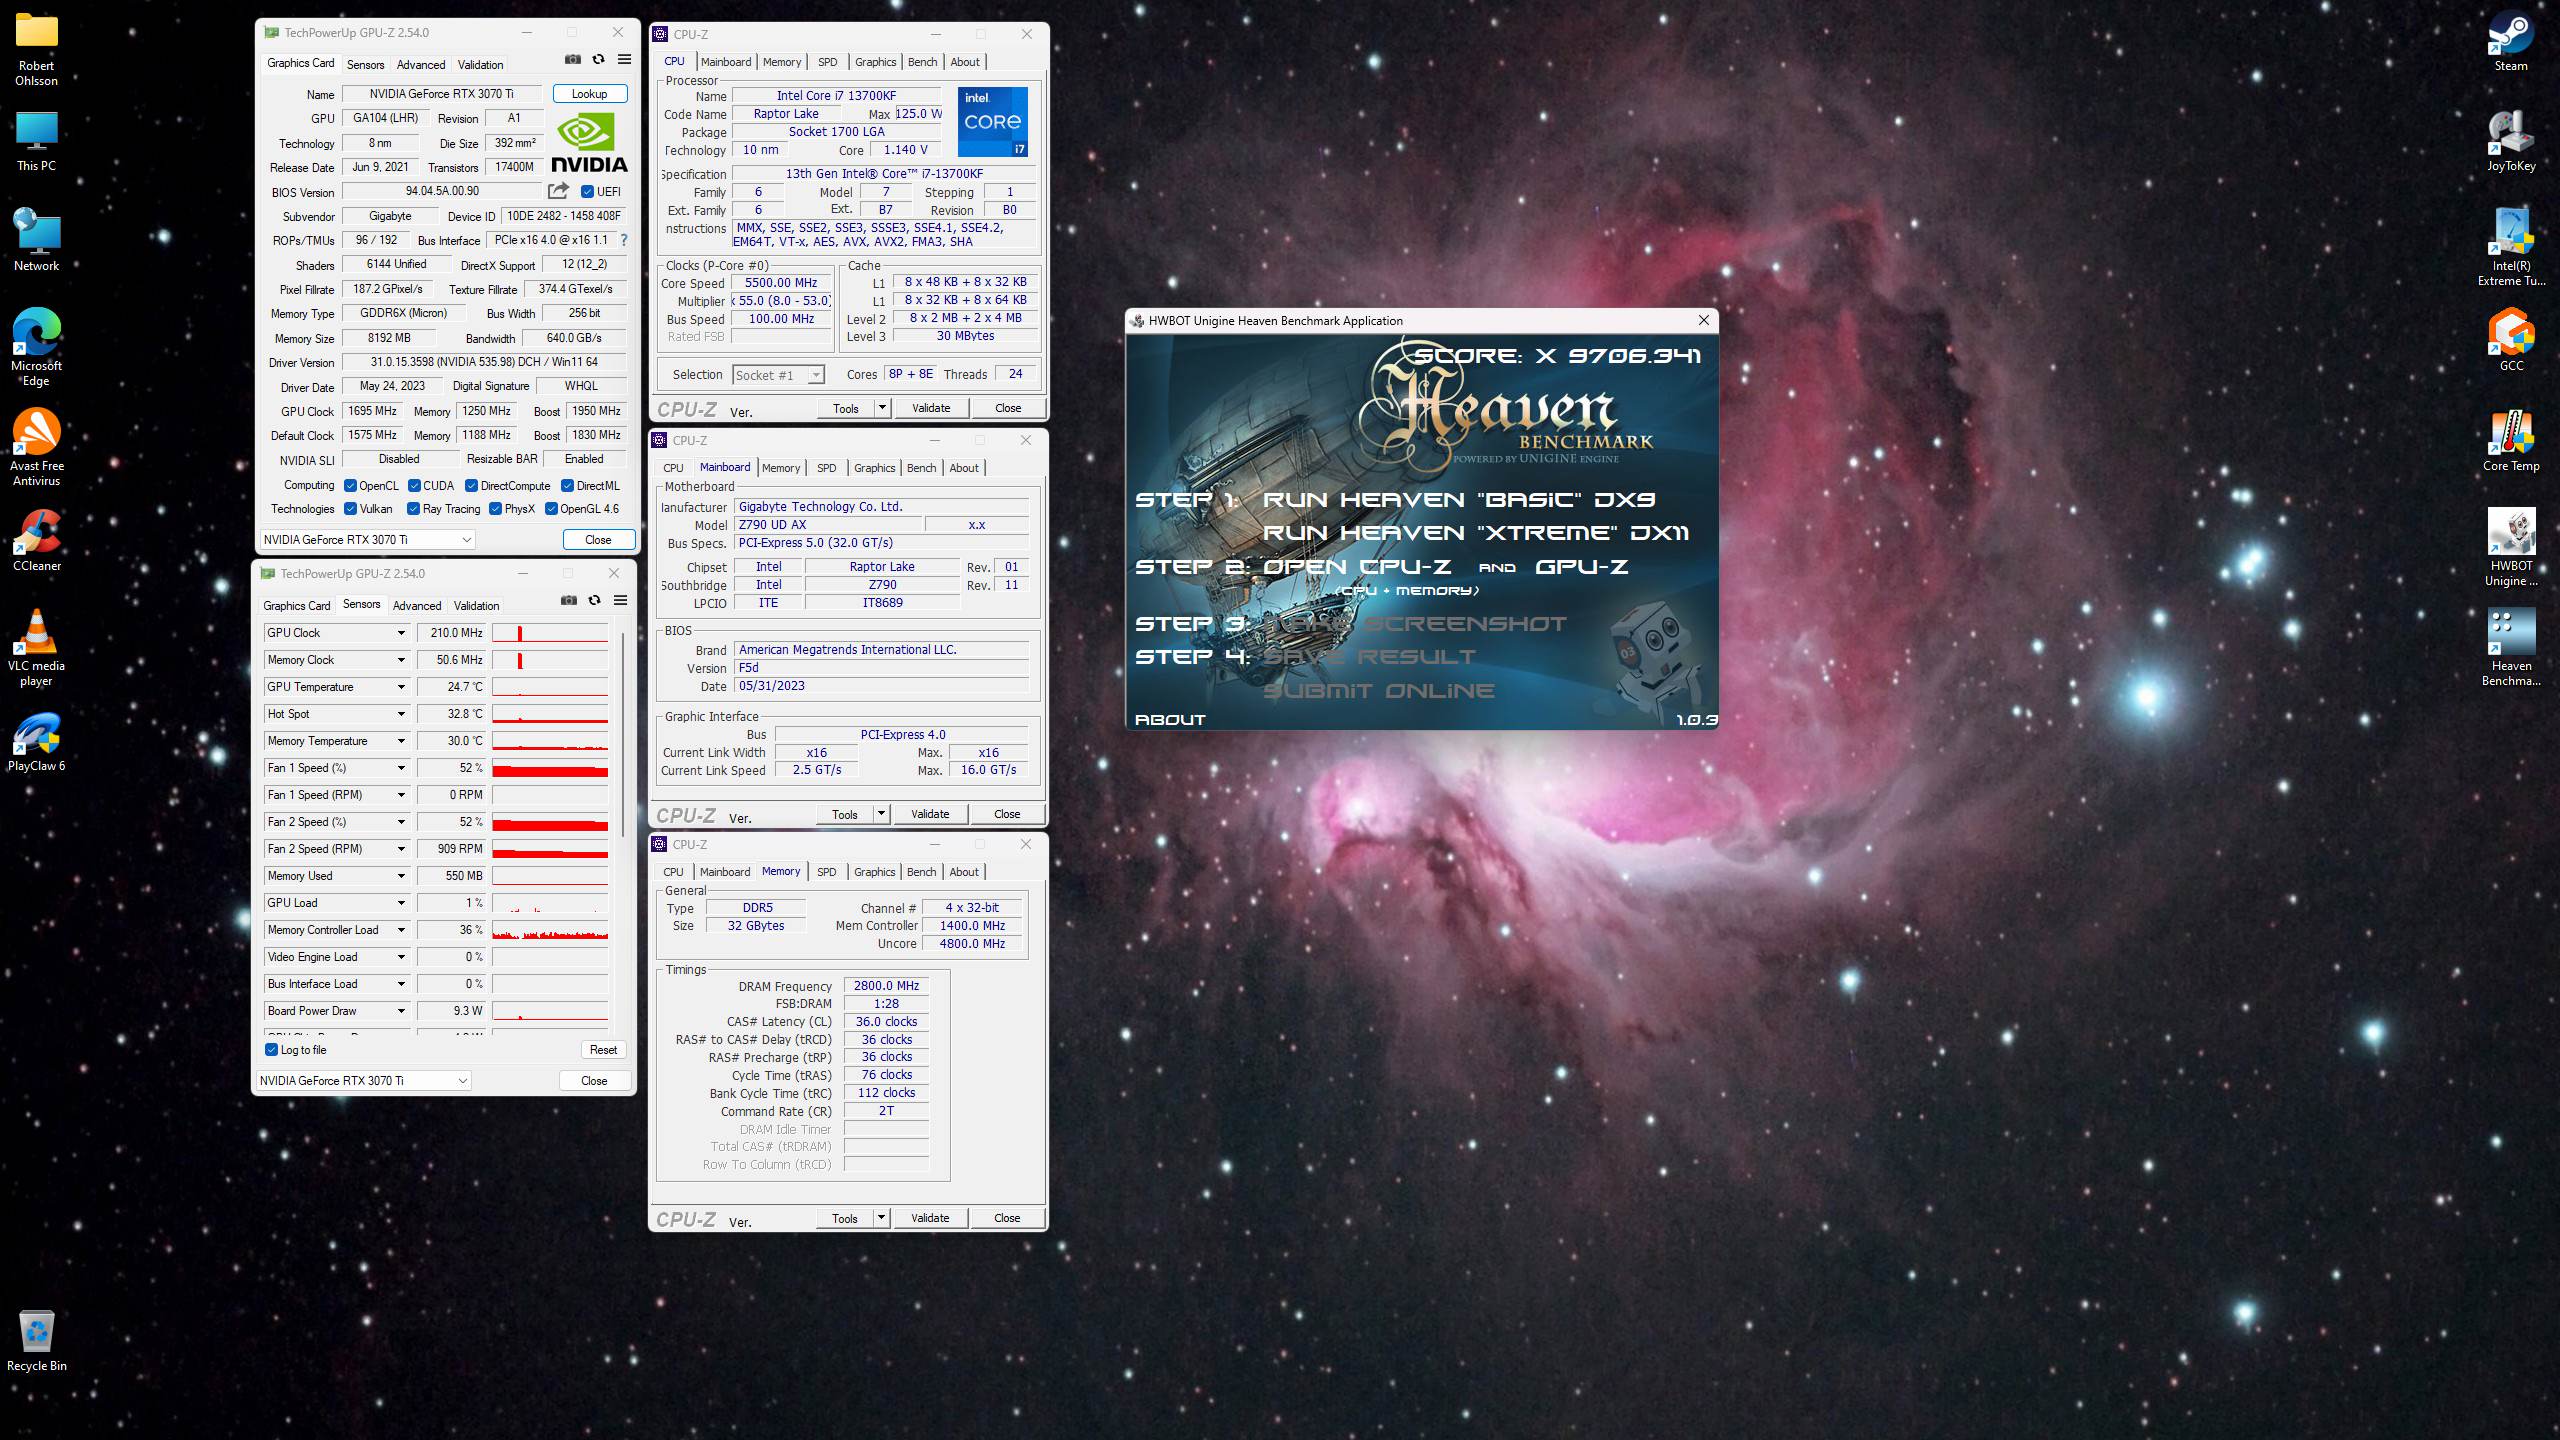This screenshot has width=2560, height=1440.
Task: Open the CCleaner desktop shortcut
Action: tap(37, 541)
